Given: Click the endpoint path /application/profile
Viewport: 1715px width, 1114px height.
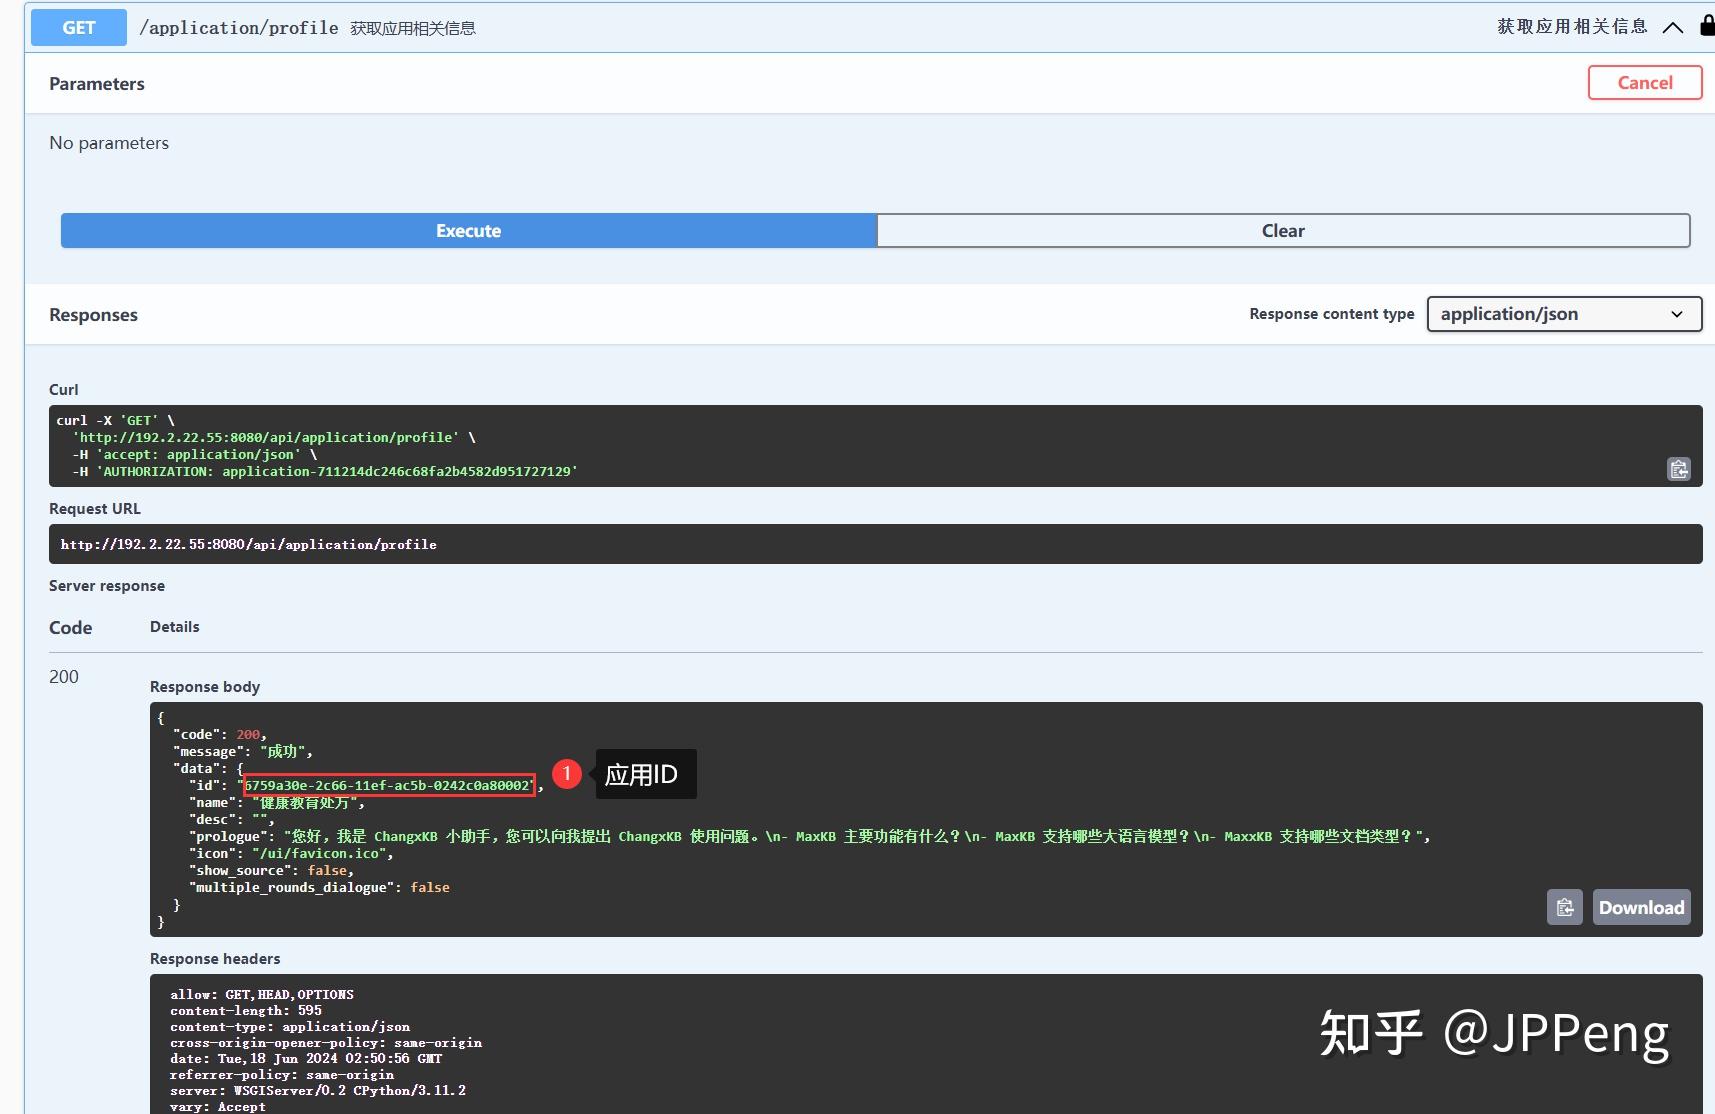Looking at the screenshot, I should 239,27.
